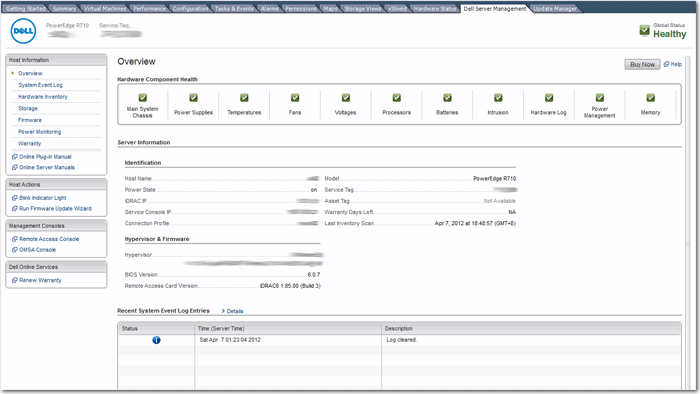Click the vertical scrollbar on the right

[x=688, y=223]
